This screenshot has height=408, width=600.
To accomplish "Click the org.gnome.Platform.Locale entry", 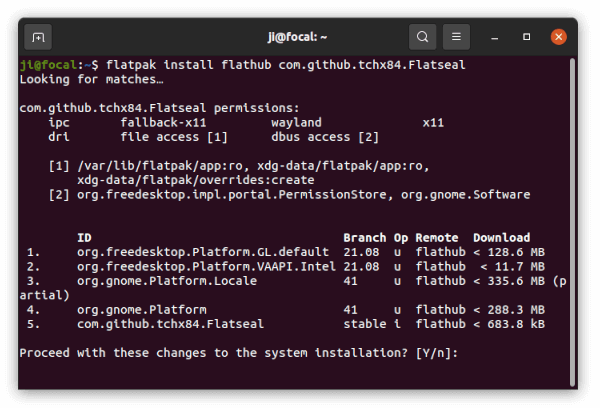I will (167, 281).
